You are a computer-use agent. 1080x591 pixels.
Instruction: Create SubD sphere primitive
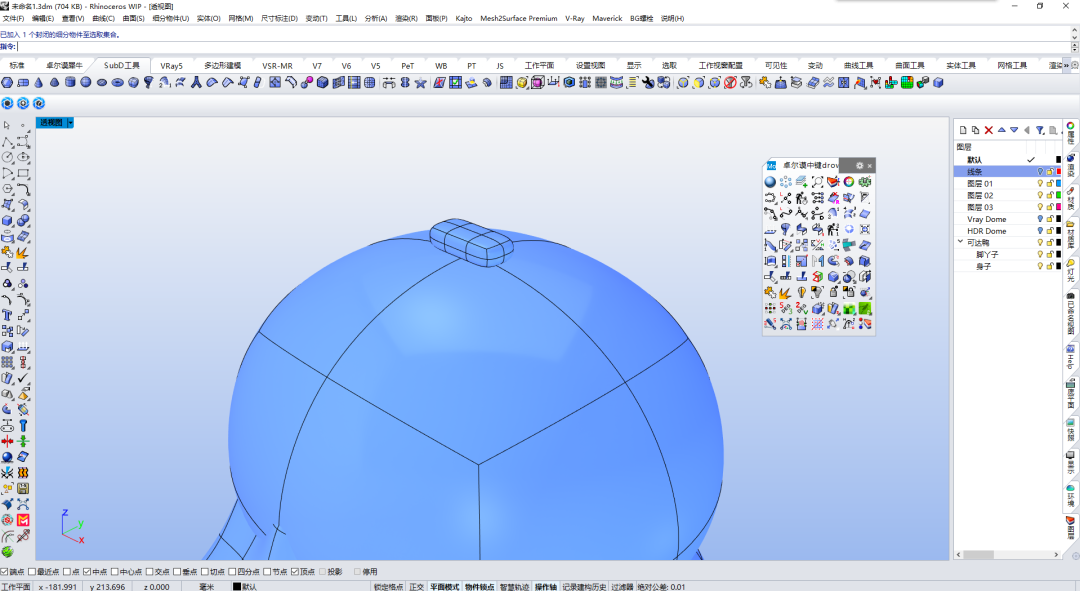point(85,83)
